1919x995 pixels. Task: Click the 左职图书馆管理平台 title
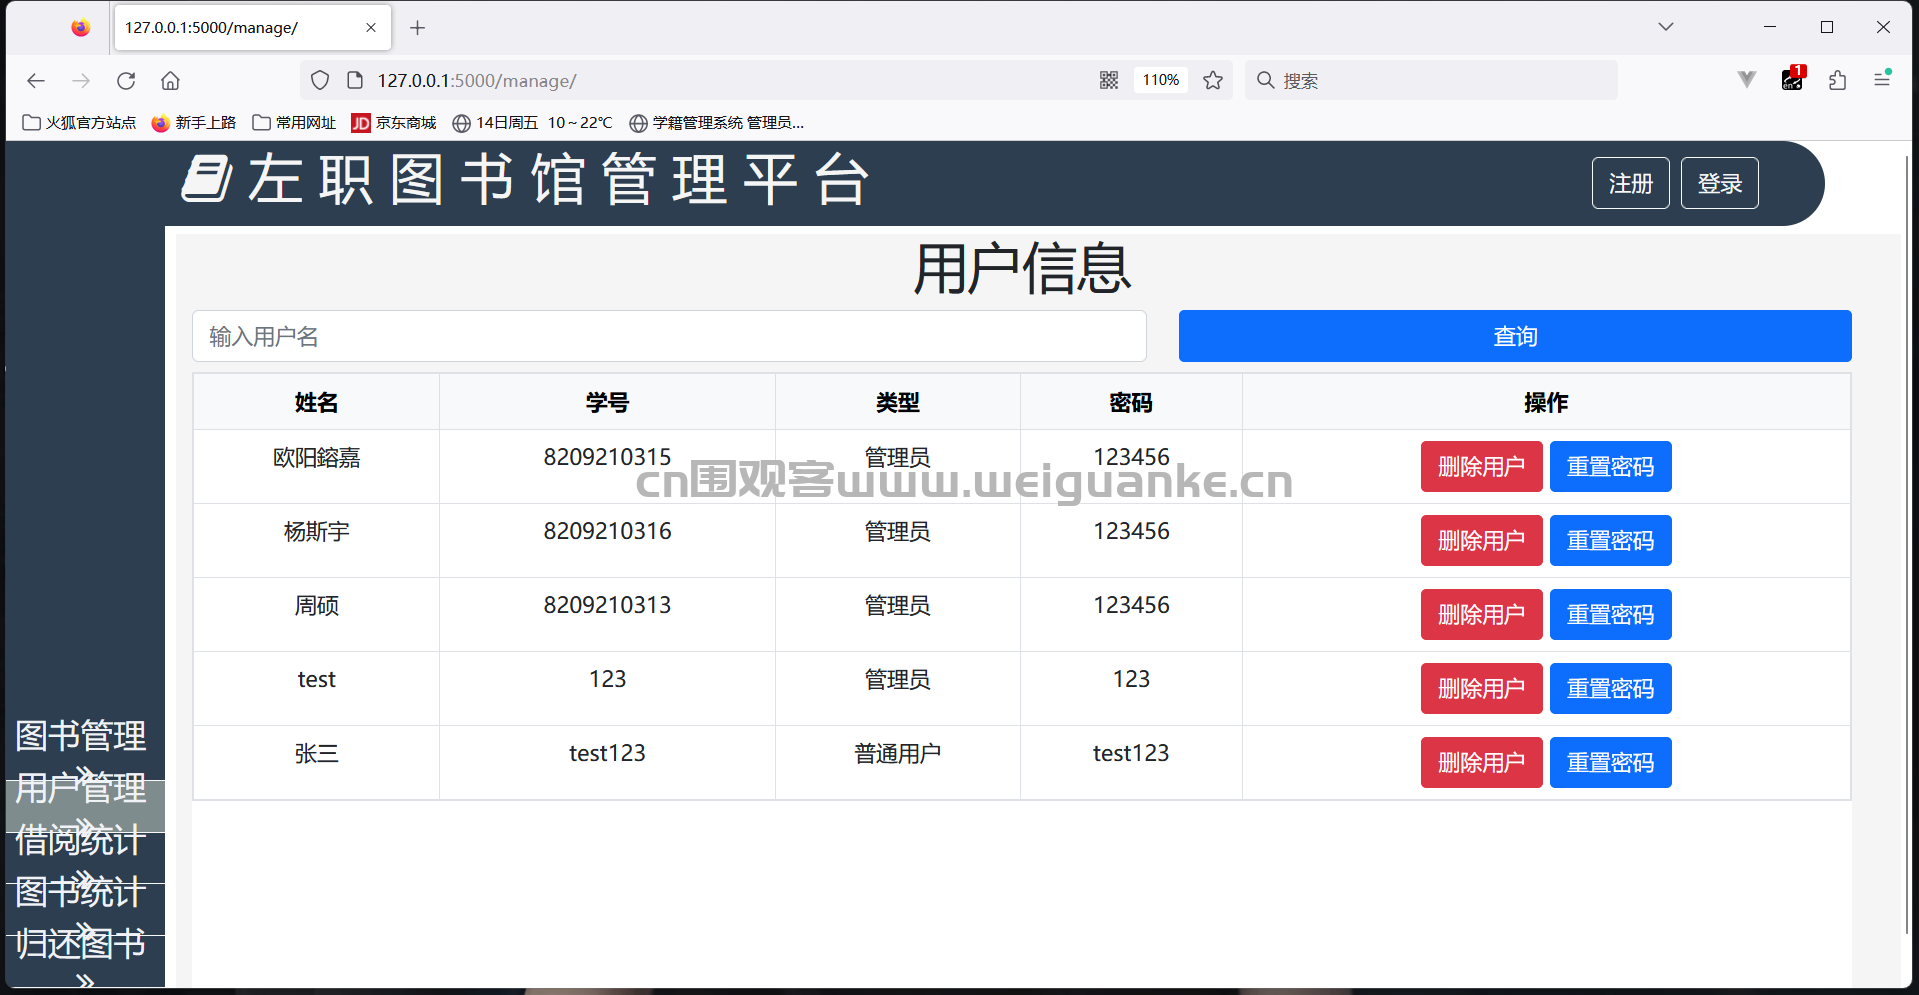click(x=558, y=180)
